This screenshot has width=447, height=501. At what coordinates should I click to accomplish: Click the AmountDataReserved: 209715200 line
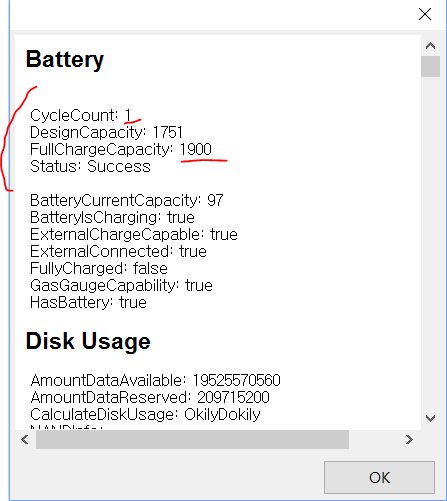click(150, 397)
